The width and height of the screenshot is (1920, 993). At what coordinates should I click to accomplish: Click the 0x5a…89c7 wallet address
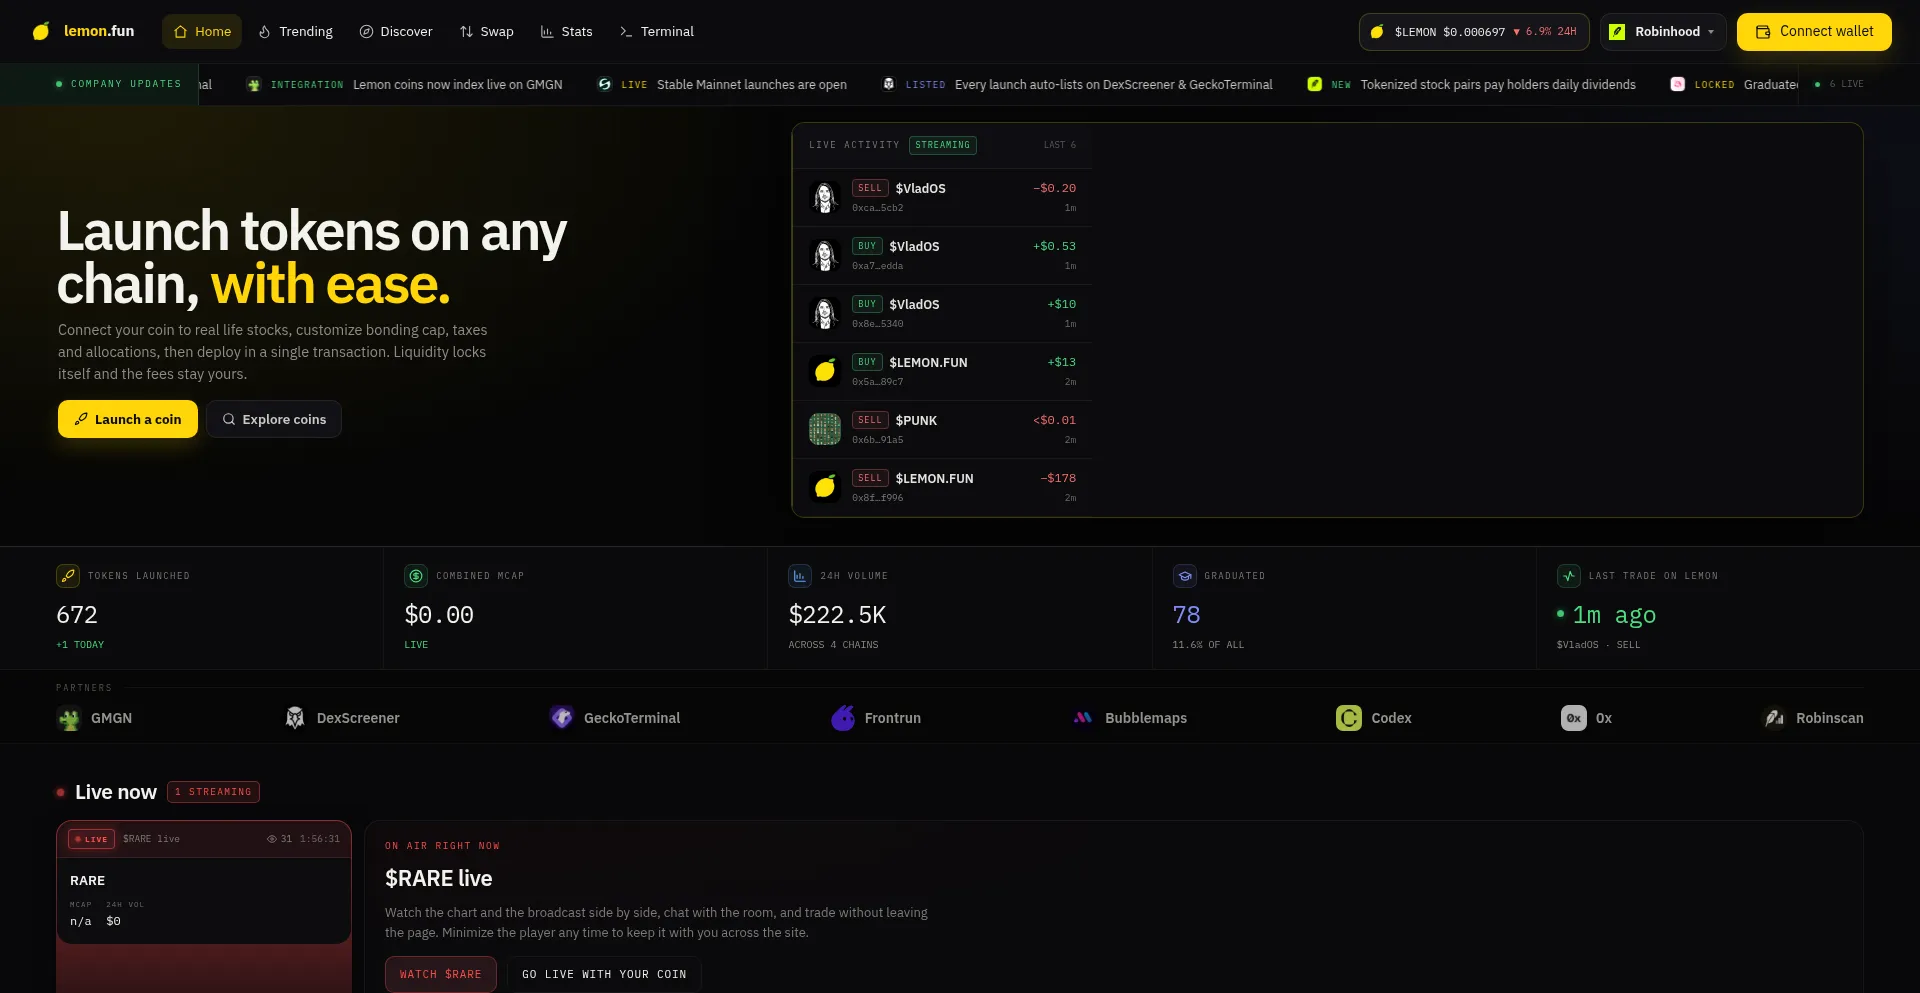click(878, 382)
